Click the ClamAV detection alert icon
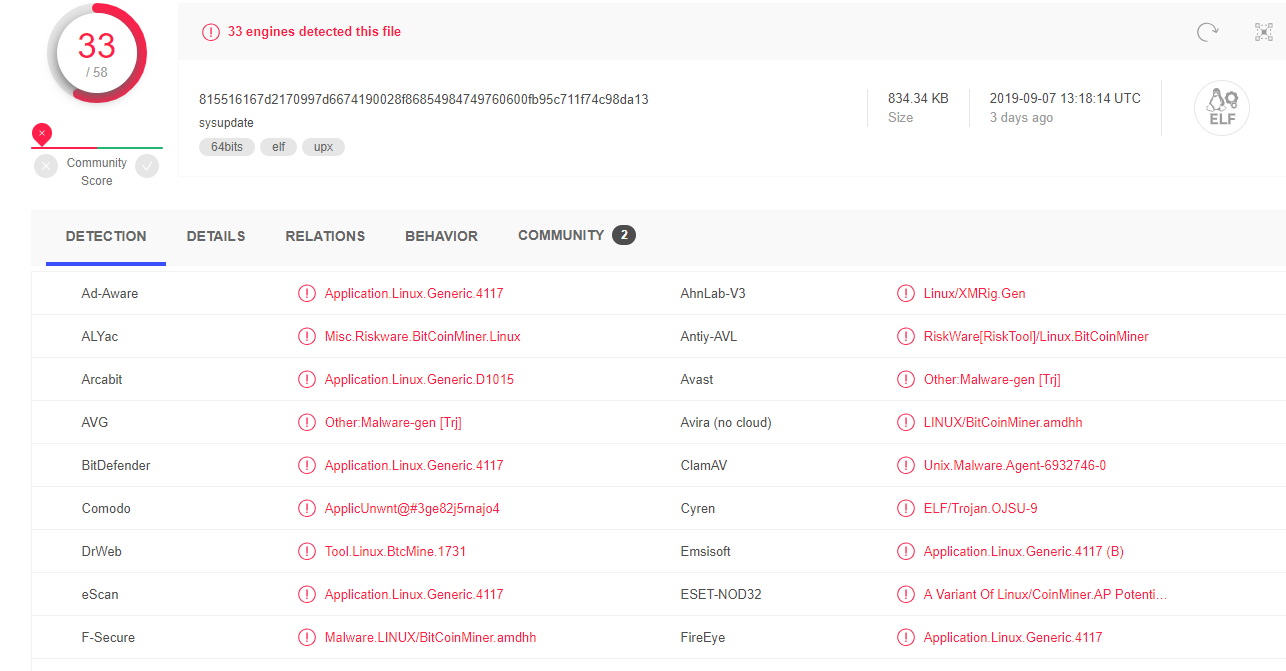 point(906,466)
